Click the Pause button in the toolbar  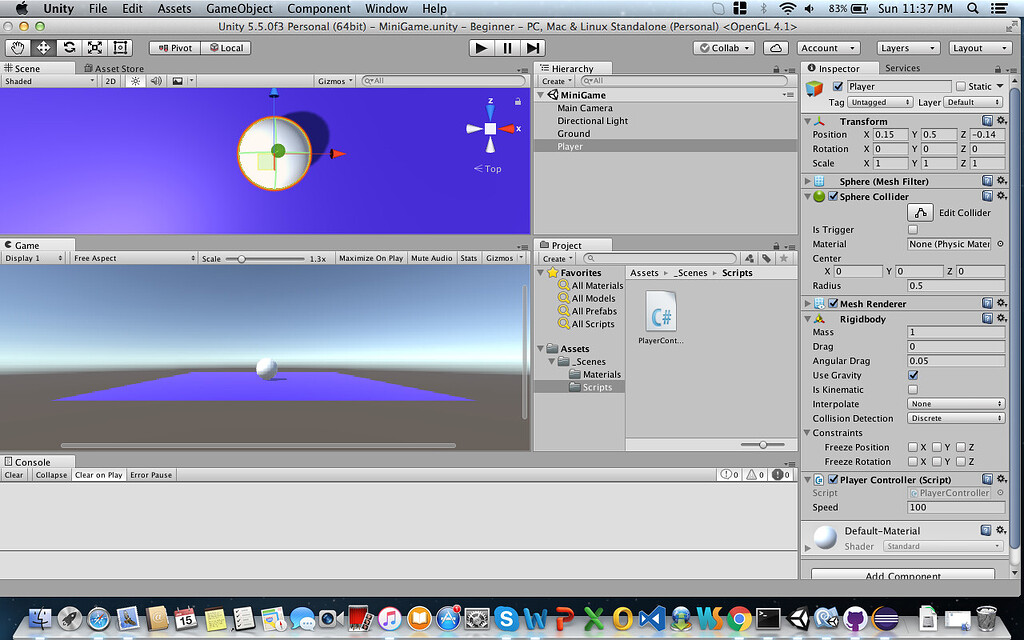pos(506,47)
